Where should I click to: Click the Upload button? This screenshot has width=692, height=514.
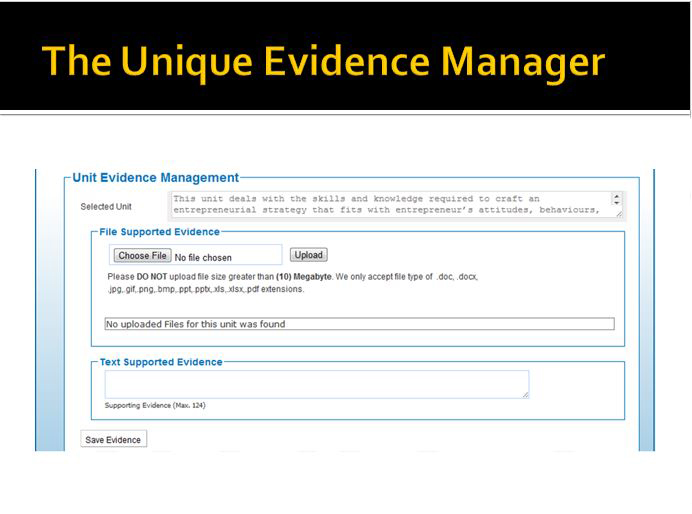pos(308,255)
